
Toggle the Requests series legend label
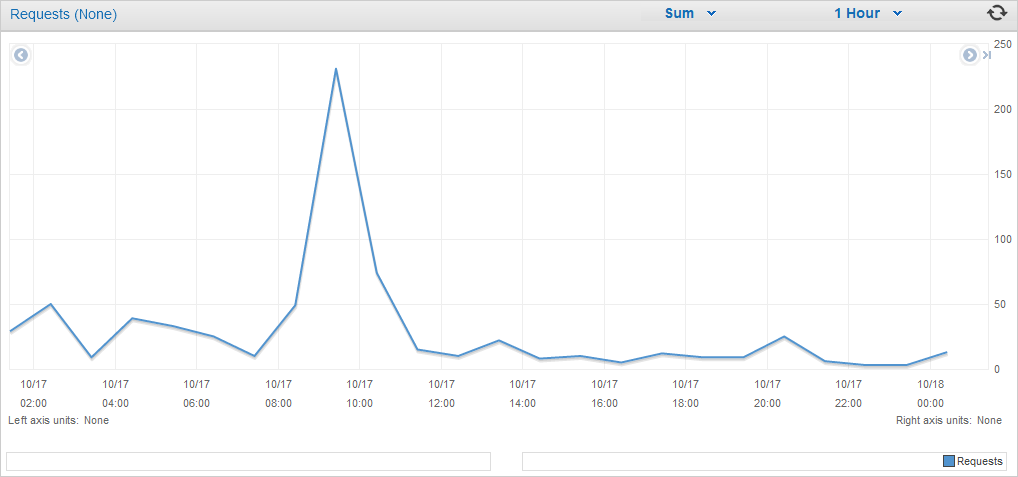point(980,461)
